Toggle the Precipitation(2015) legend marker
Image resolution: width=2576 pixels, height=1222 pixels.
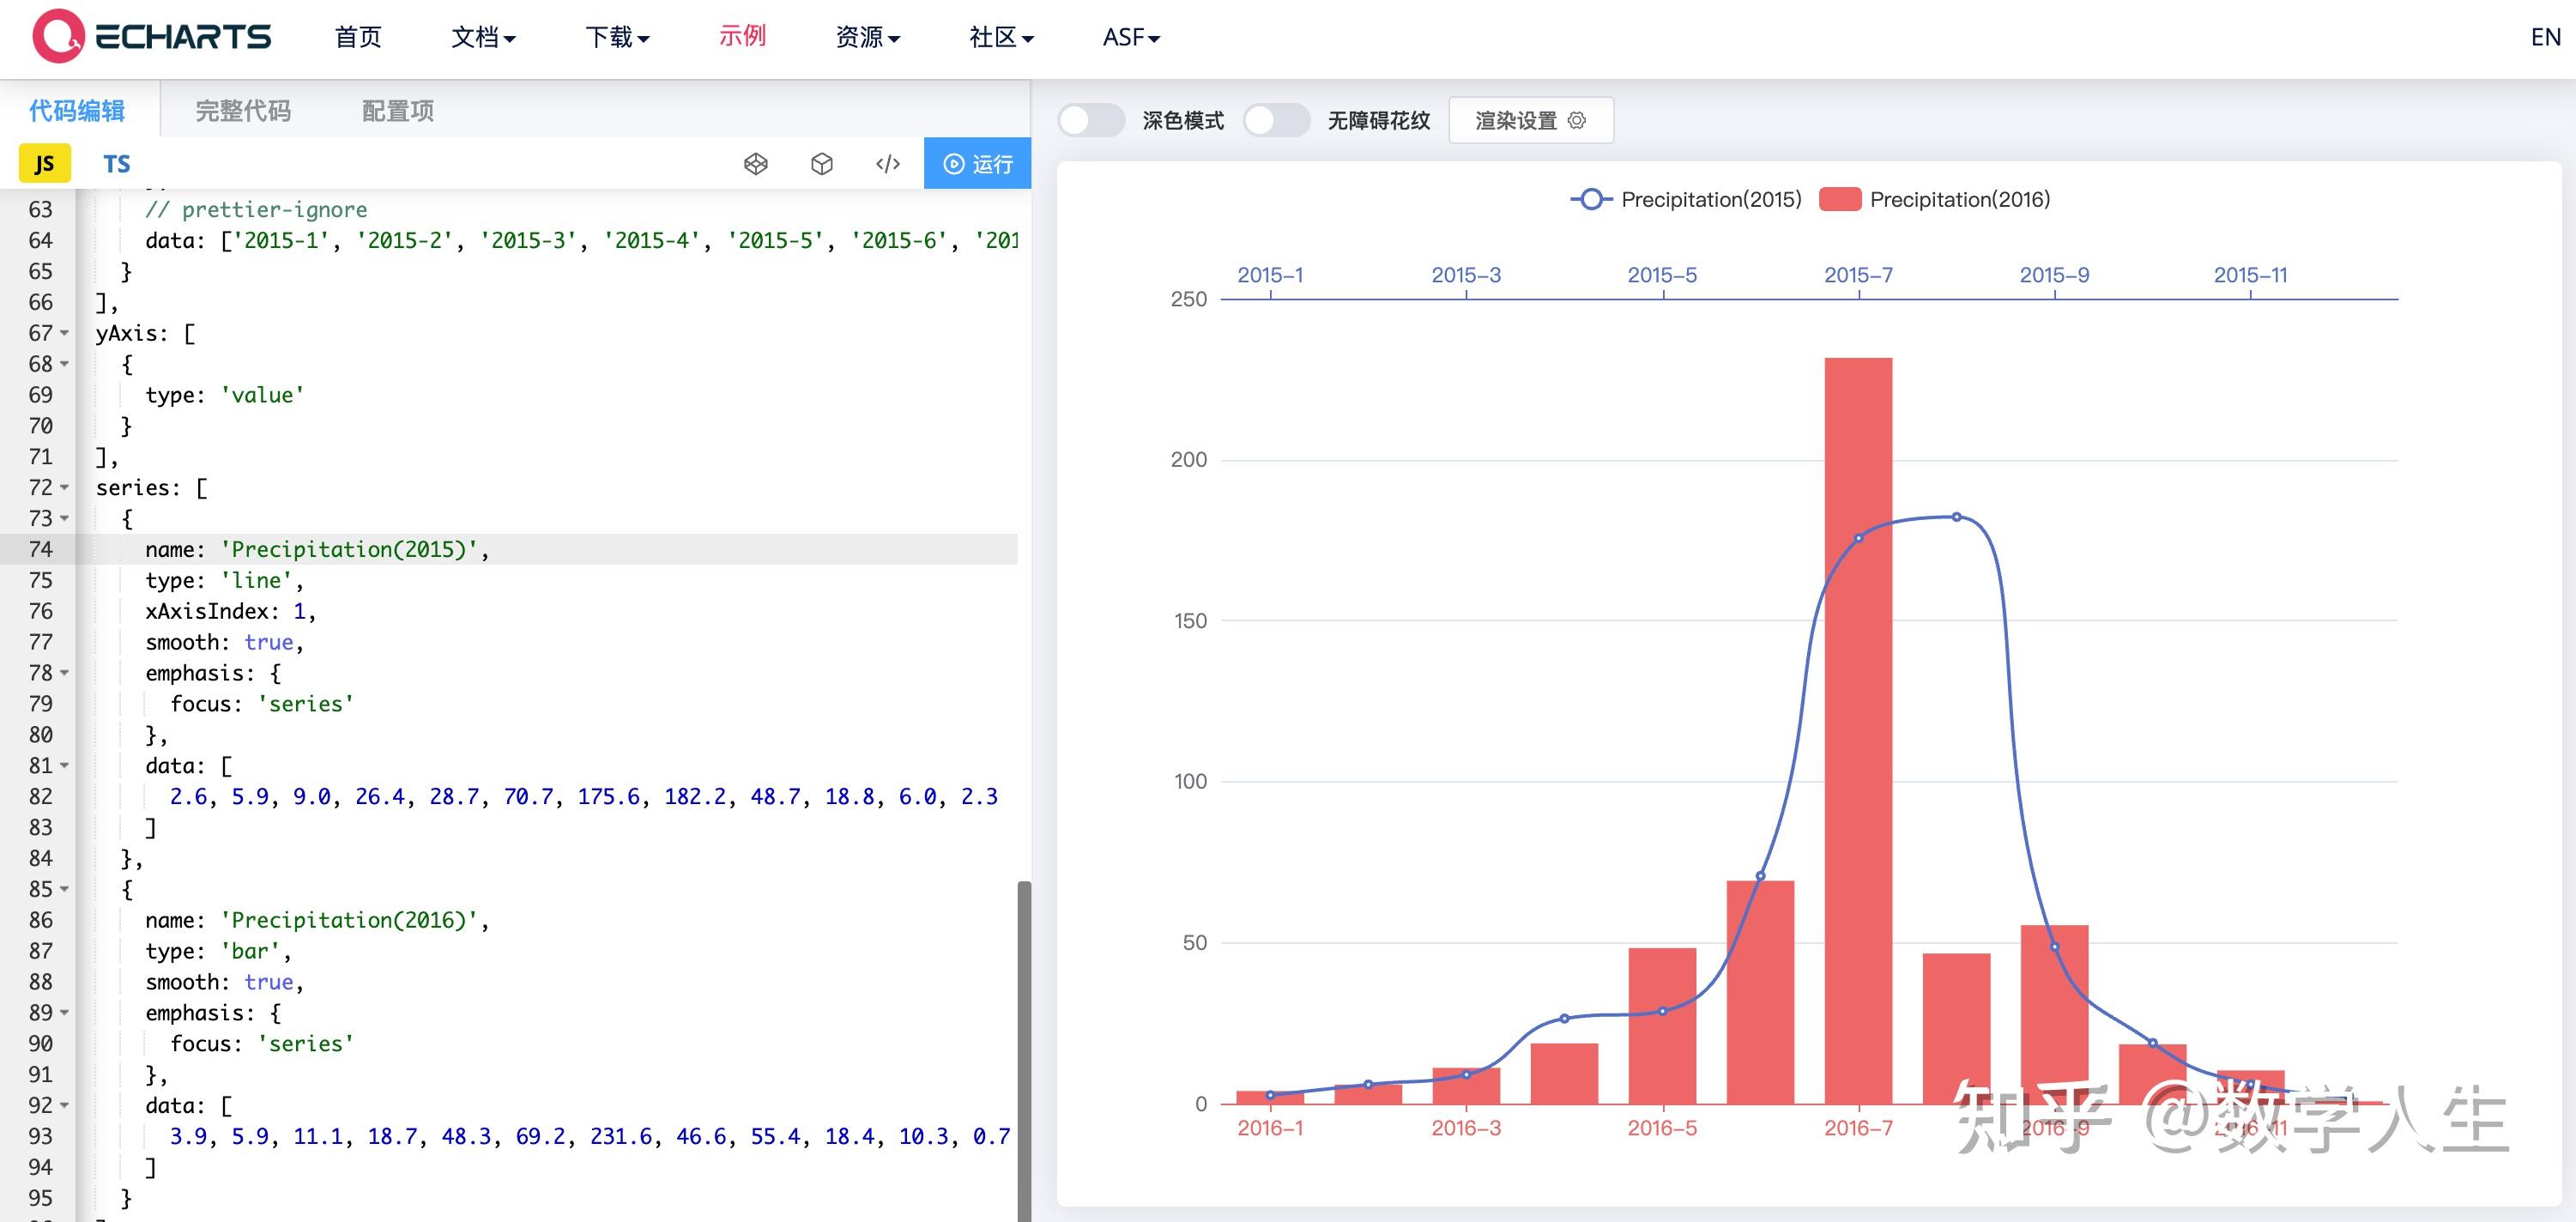coord(1591,199)
